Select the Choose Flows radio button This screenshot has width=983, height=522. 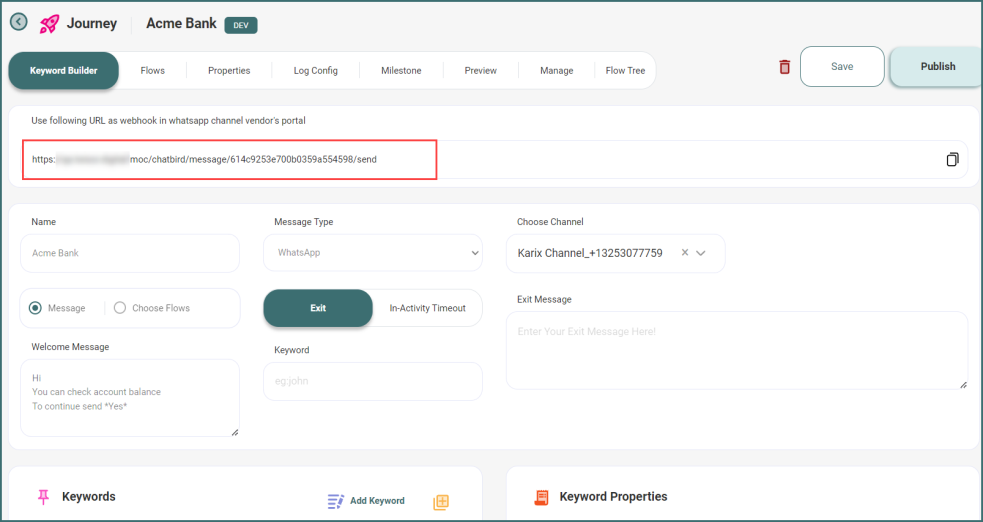click(x=120, y=308)
